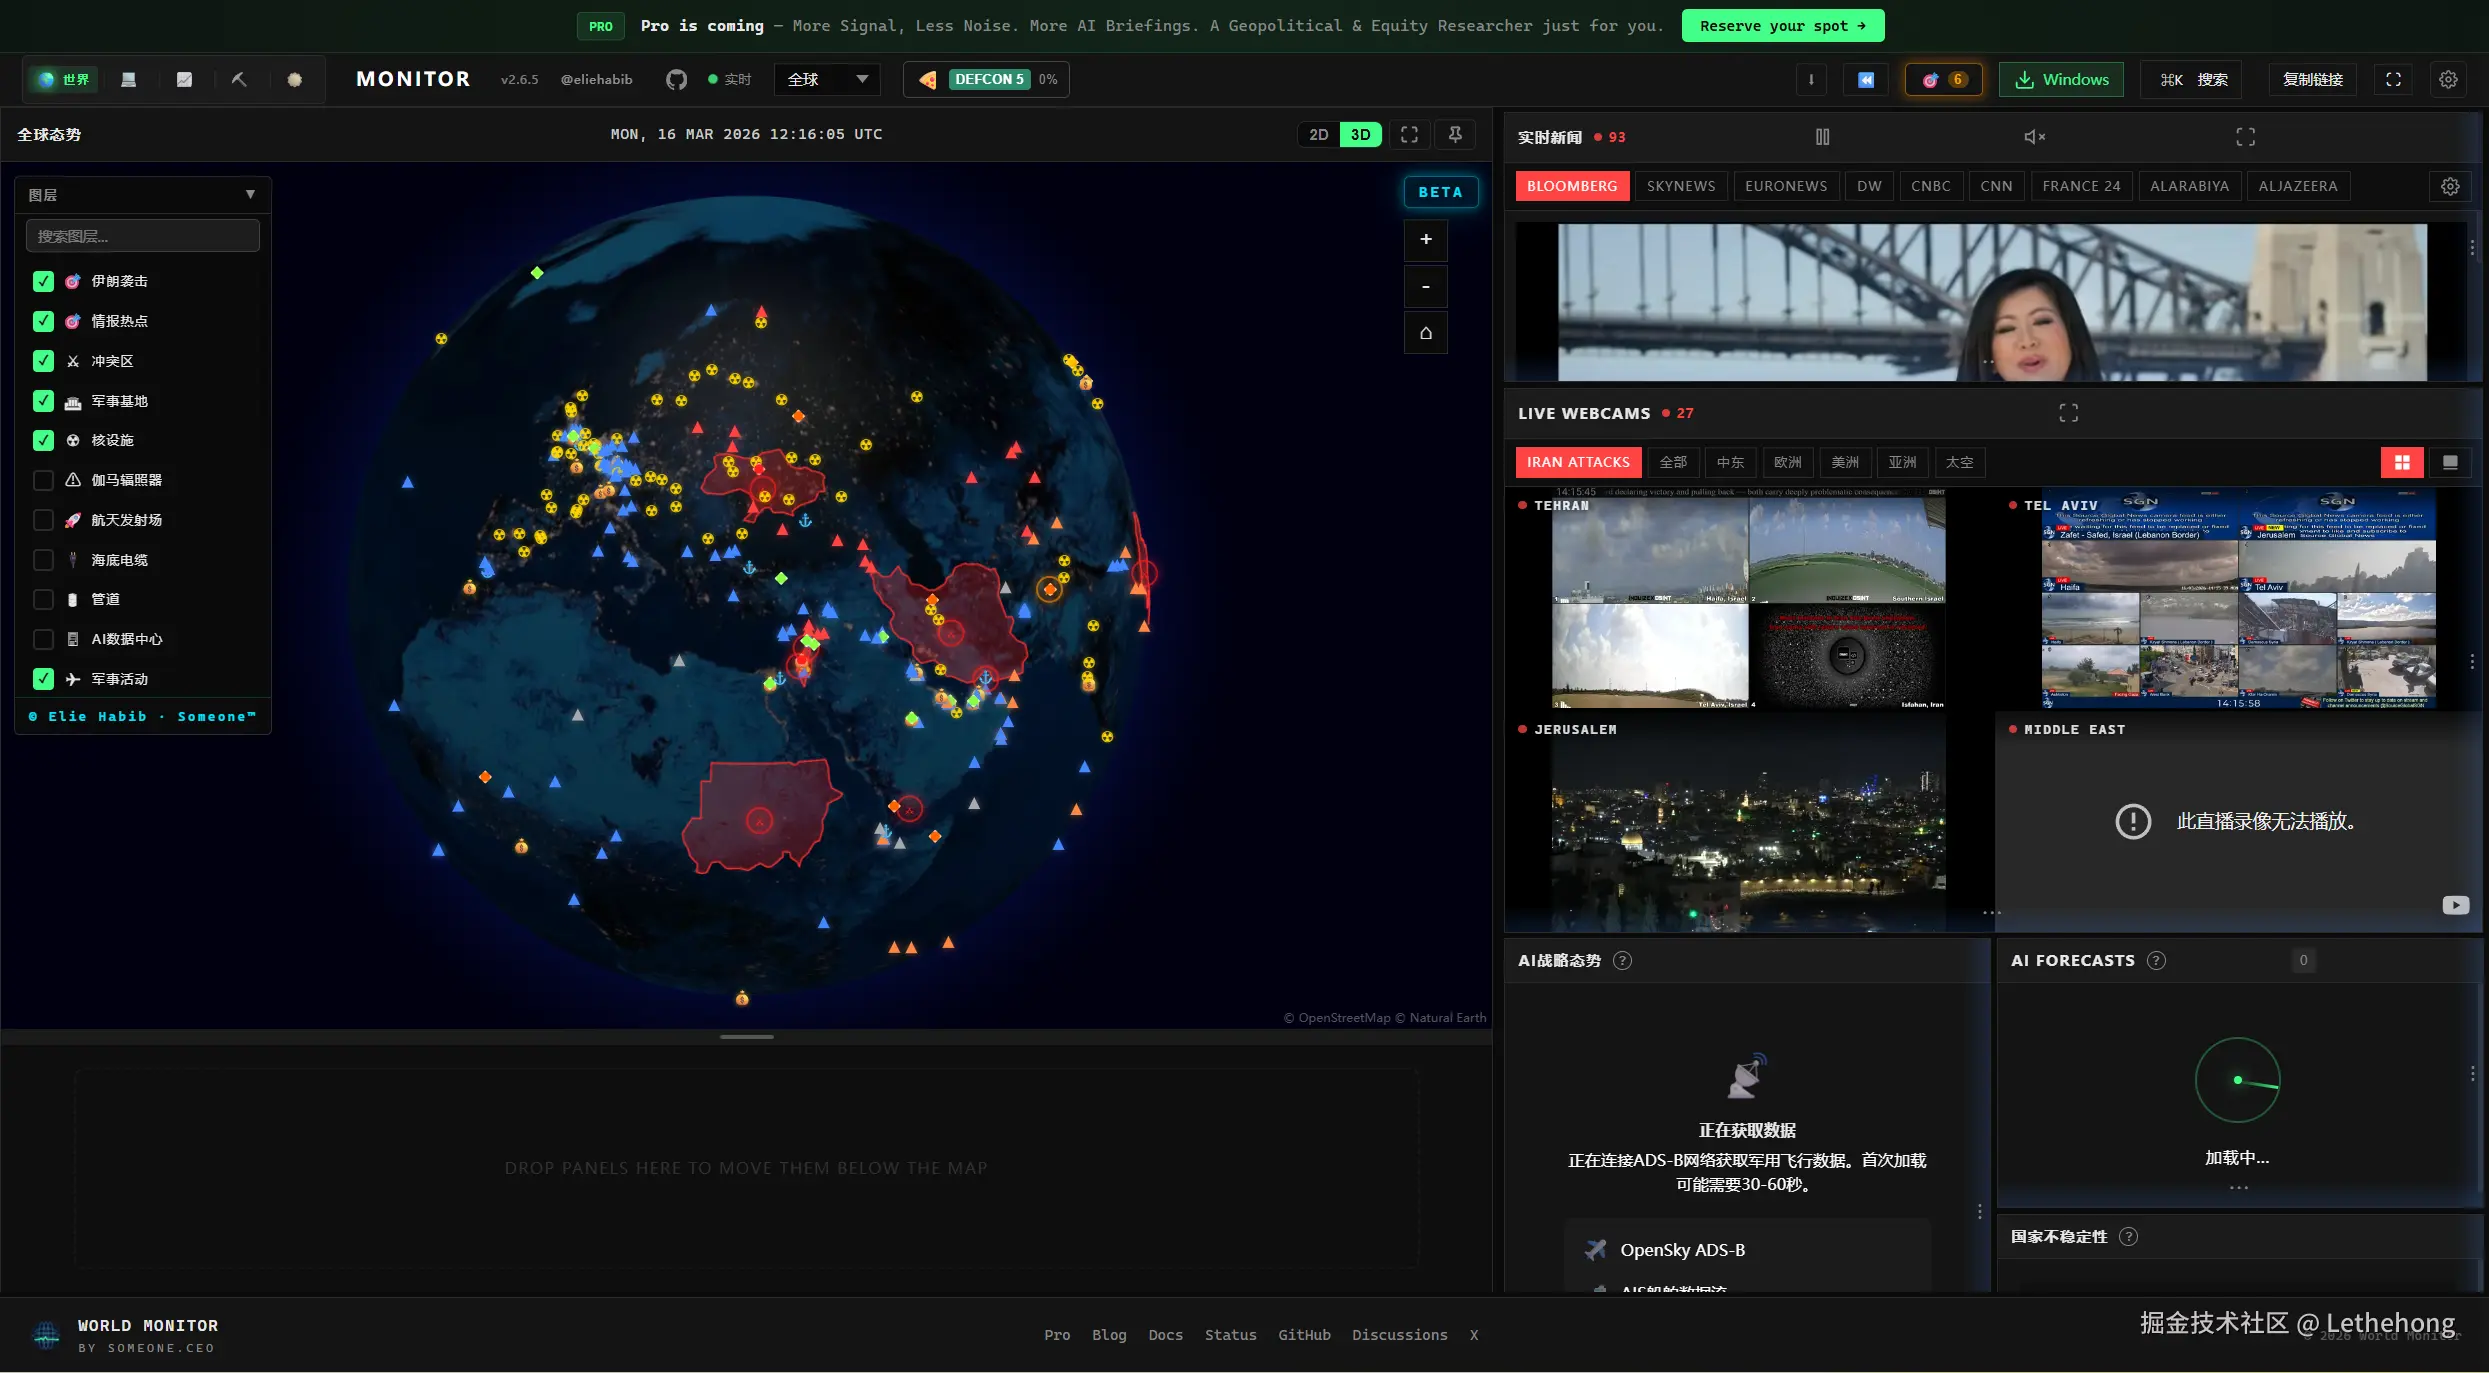This screenshot has height=1373, width=2489.
Task: Download the Windows app button
Action: click(2062, 80)
